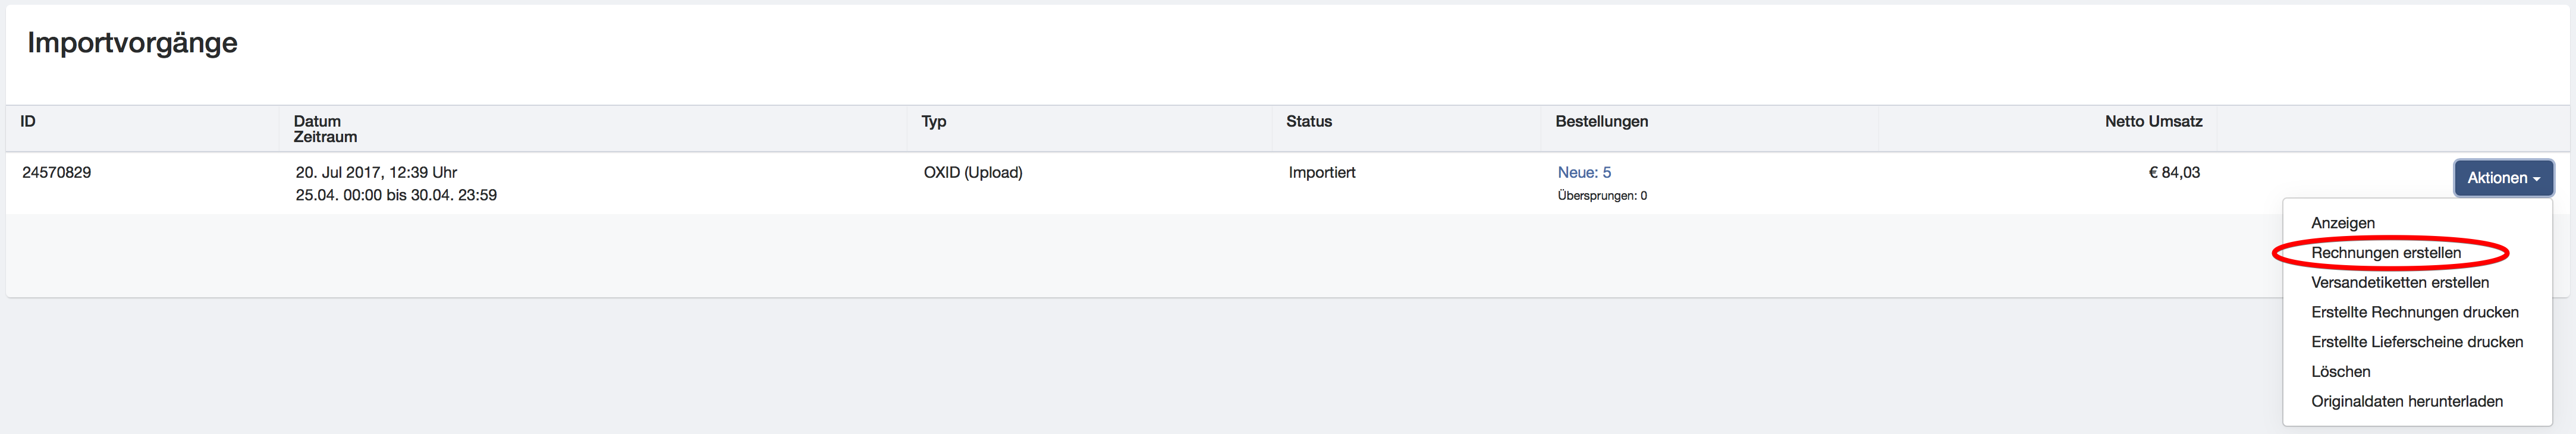This screenshot has height=434, width=2576.
Task: Select Originaldaten herunterladen
Action: click(2406, 402)
